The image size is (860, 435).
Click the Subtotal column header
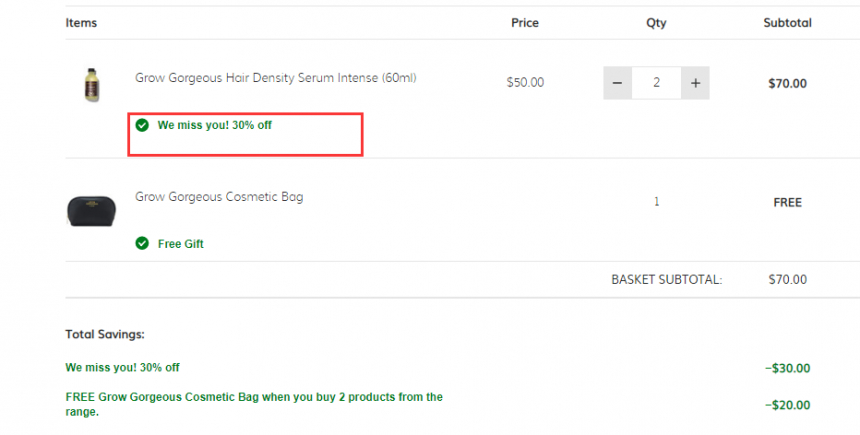[x=788, y=22]
